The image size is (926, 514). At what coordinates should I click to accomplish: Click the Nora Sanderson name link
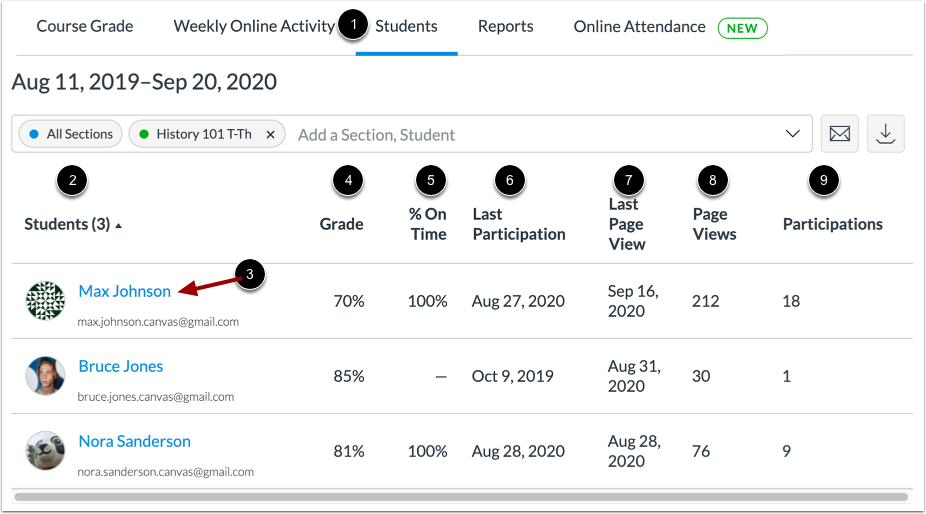click(135, 441)
